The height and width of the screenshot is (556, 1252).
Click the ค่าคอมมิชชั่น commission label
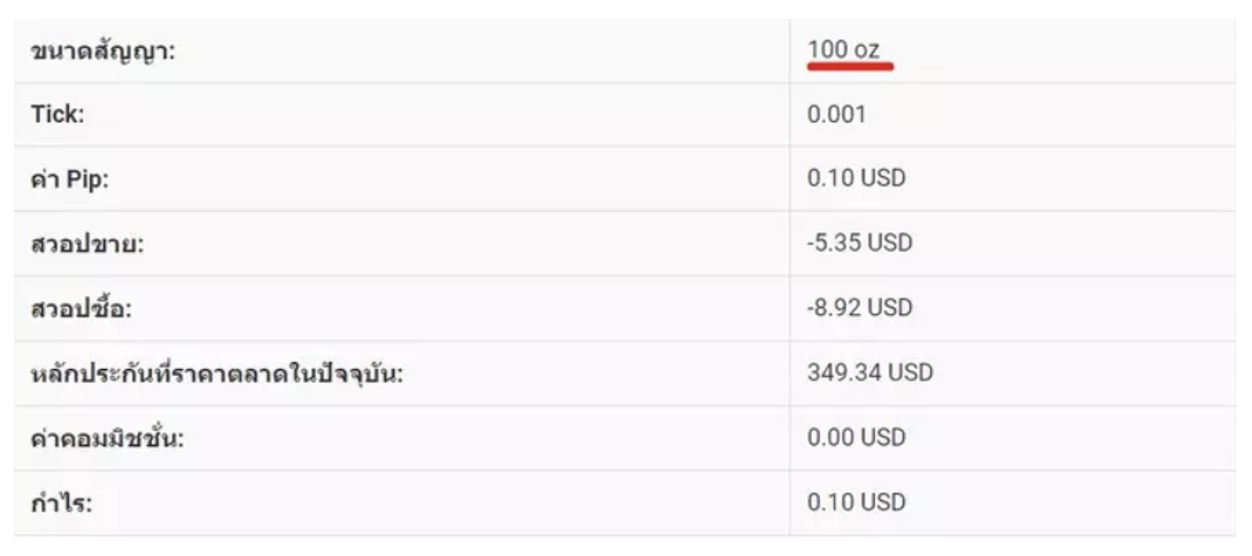pyautogui.click(x=107, y=438)
